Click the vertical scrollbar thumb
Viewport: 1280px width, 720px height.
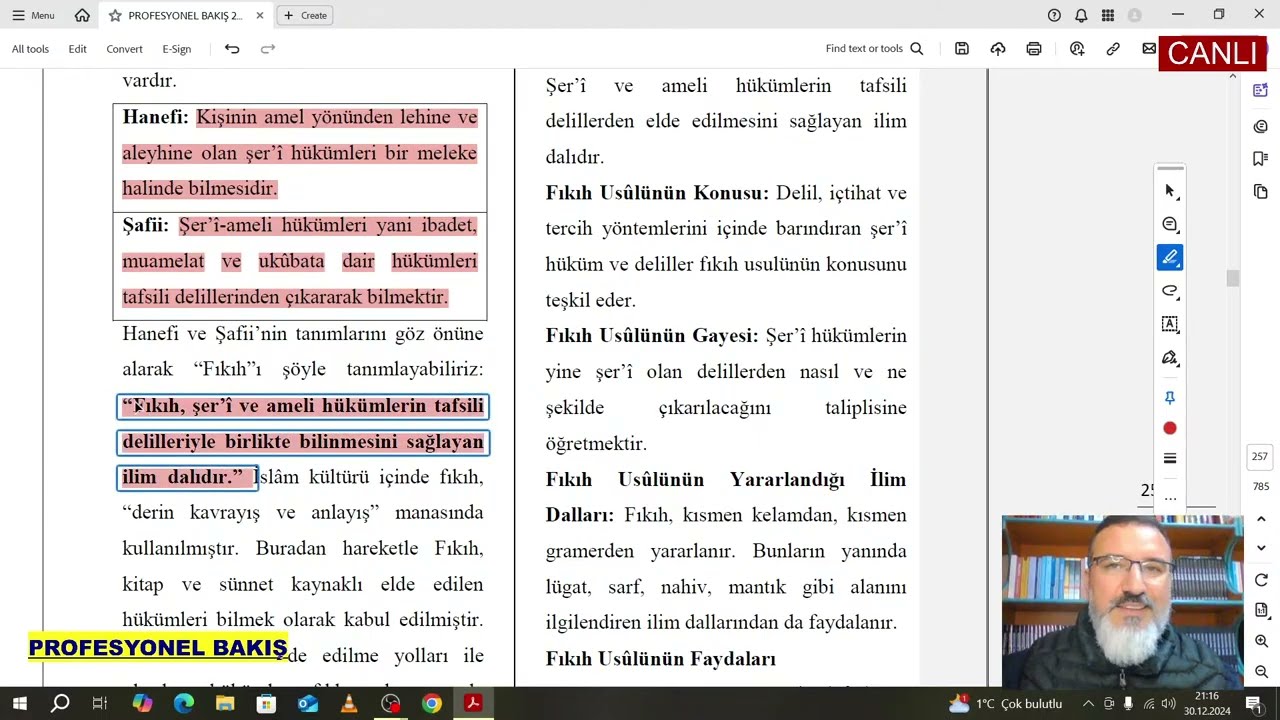pyautogui.click(x=1233, y=279)
